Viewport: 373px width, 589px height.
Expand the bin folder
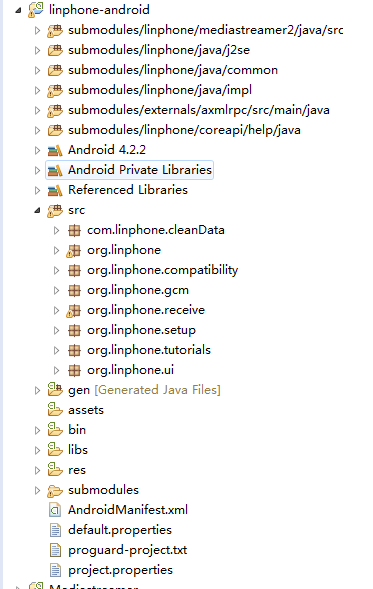tap(37, 430)
